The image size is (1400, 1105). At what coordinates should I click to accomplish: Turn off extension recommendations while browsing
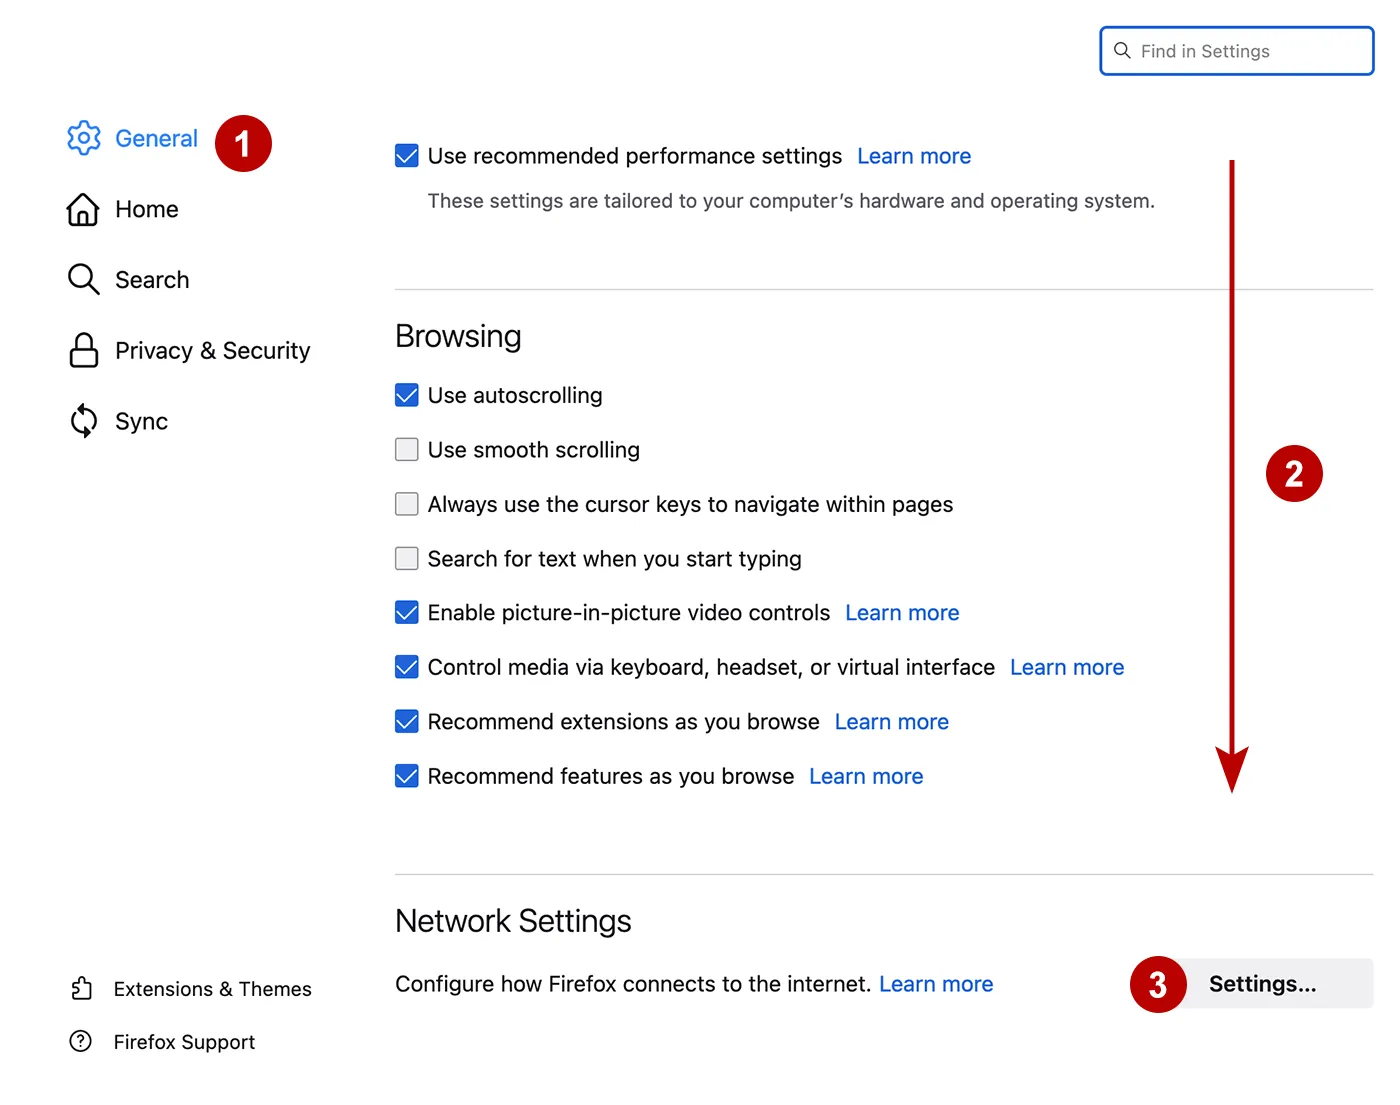pos(406,721)
